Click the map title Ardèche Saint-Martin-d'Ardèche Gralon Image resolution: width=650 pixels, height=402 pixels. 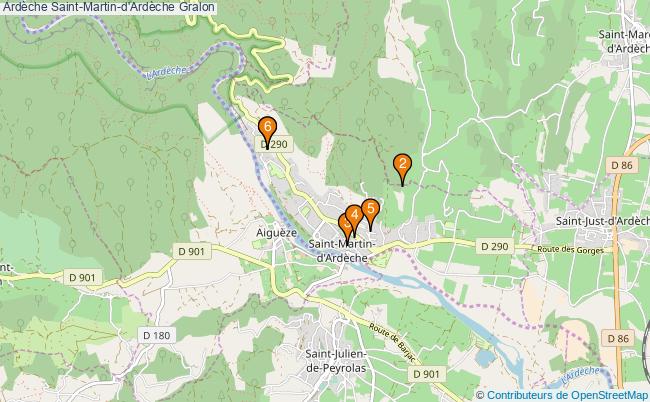[108, 7]
